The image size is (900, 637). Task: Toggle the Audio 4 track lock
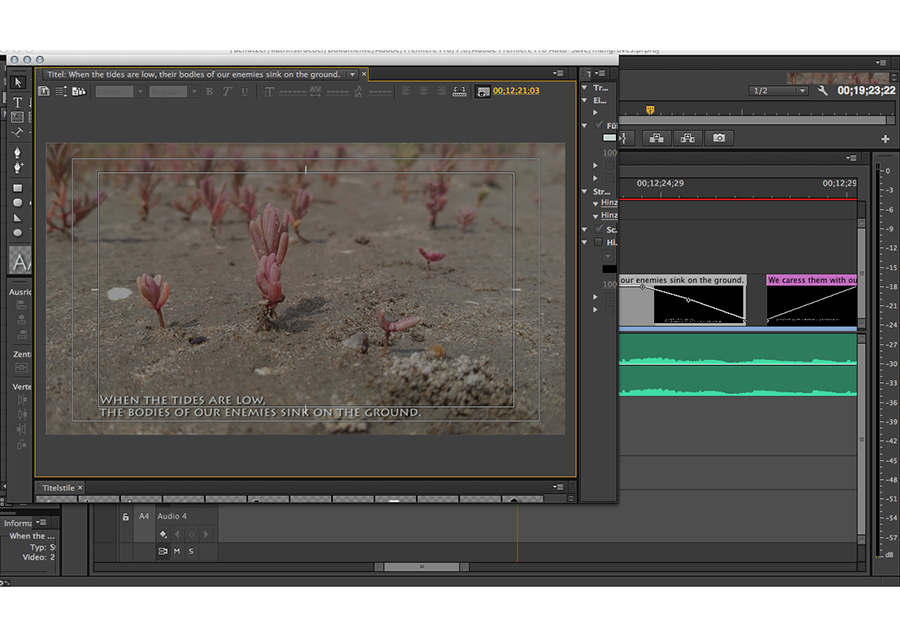[x=126, y=517]
